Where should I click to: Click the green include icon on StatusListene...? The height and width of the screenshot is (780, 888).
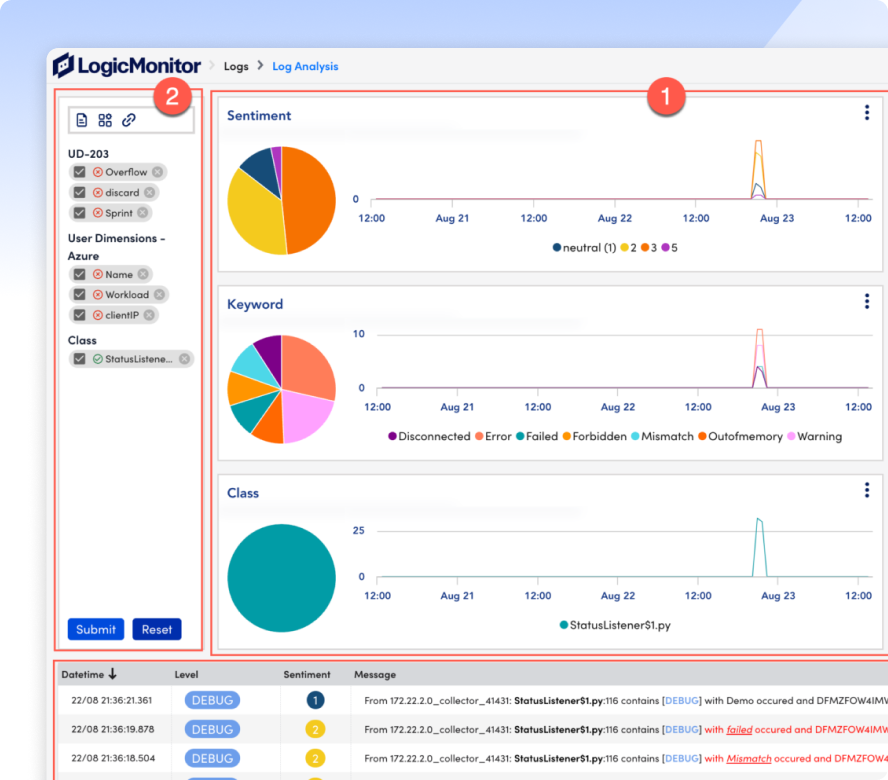point(98,359)
